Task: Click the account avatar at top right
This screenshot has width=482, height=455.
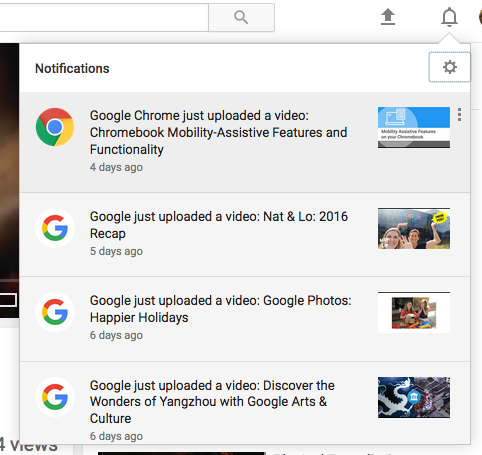Action: [x=480, y=17]
